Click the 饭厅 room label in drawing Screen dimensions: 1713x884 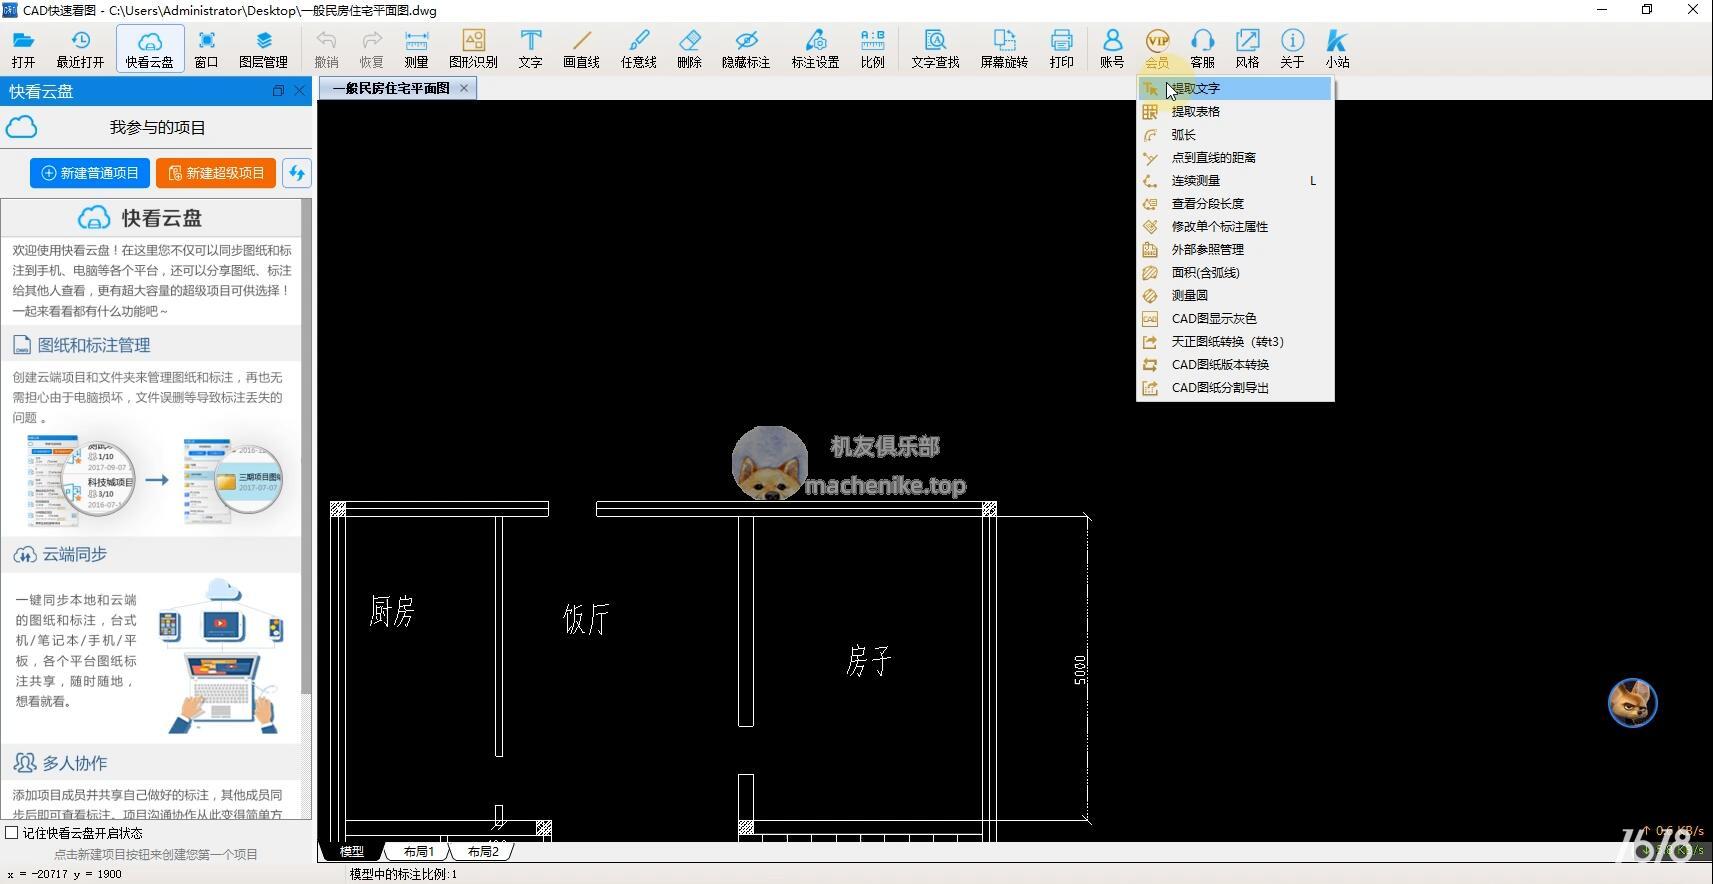pyautogui.click(x=586, y=619)
